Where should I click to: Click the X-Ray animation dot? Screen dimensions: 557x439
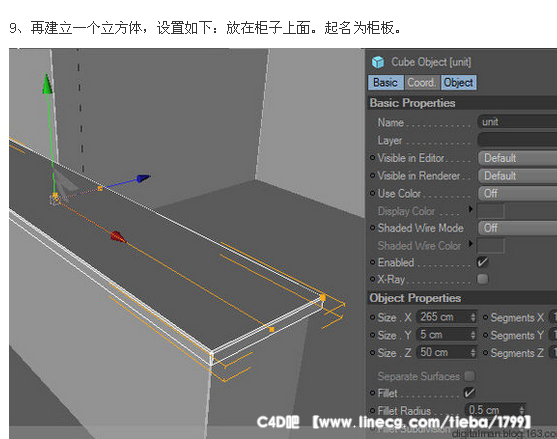pos(372,279)
